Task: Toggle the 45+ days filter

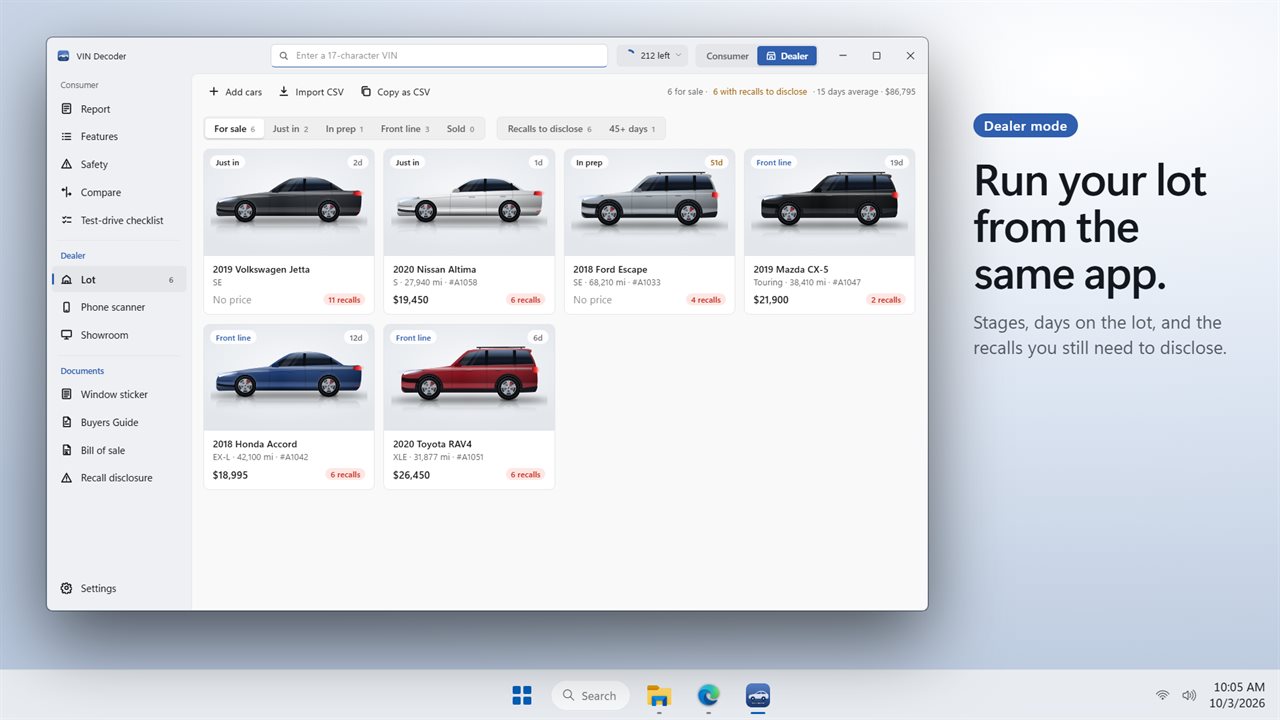Action: click(x=632, y=129)
